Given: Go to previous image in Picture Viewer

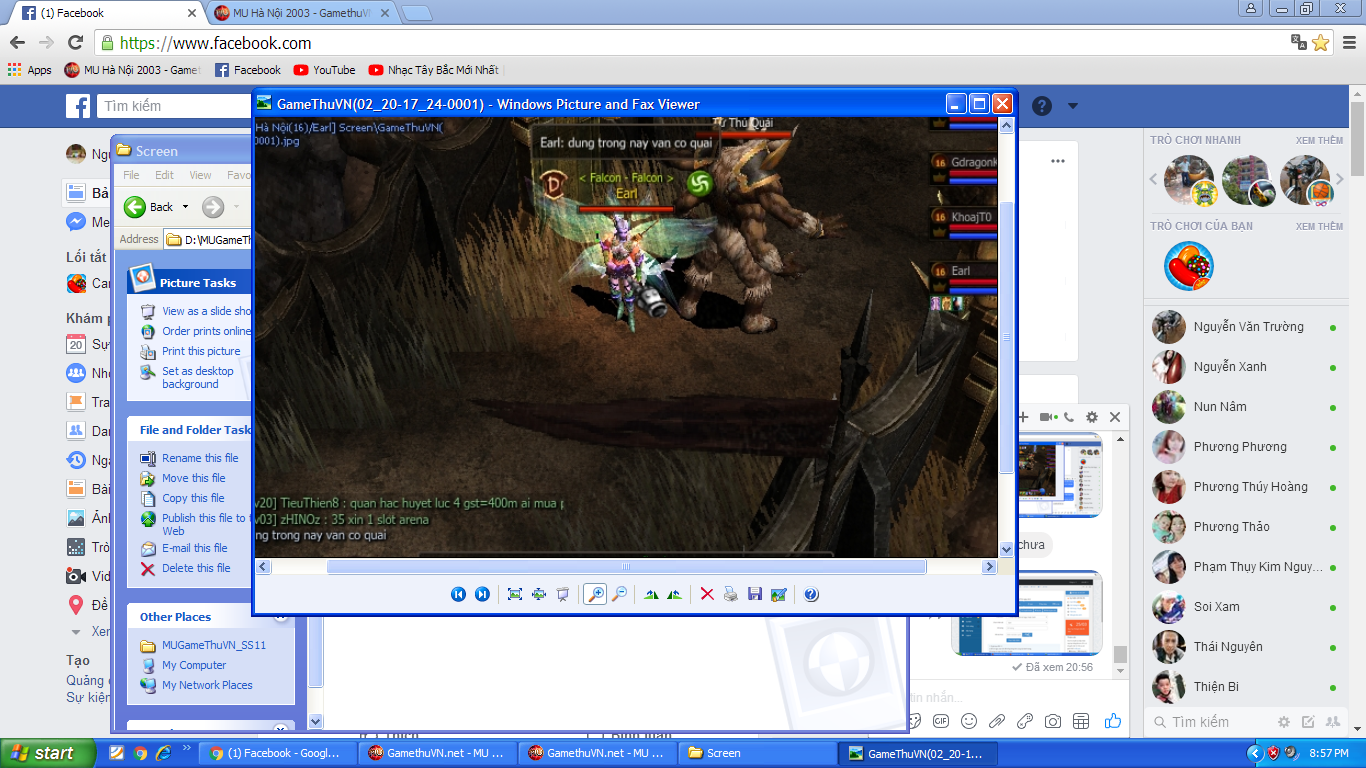Looking at the screenshot, I should (x=458, y=594).
